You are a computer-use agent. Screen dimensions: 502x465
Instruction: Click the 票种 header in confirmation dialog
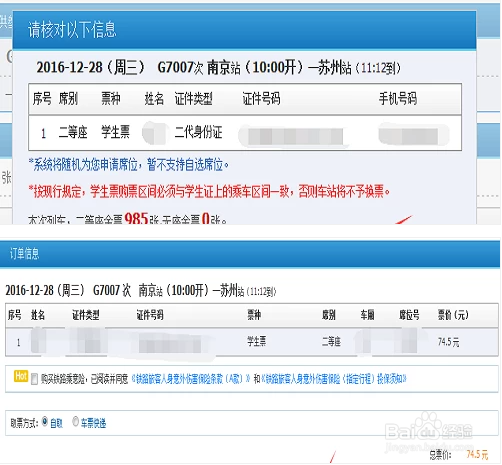[111, 99]
